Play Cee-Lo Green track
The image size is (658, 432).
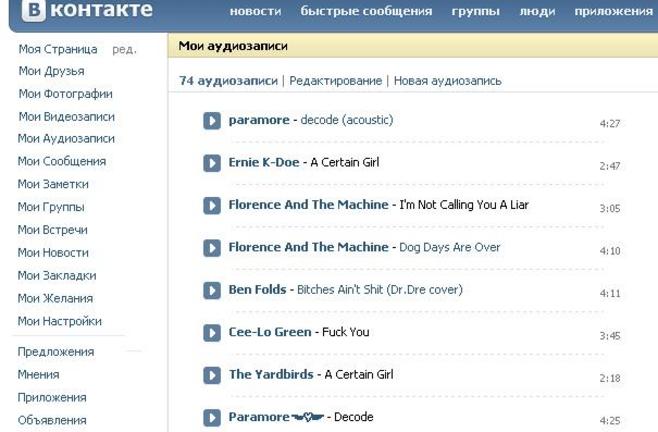tap(212, 333)
